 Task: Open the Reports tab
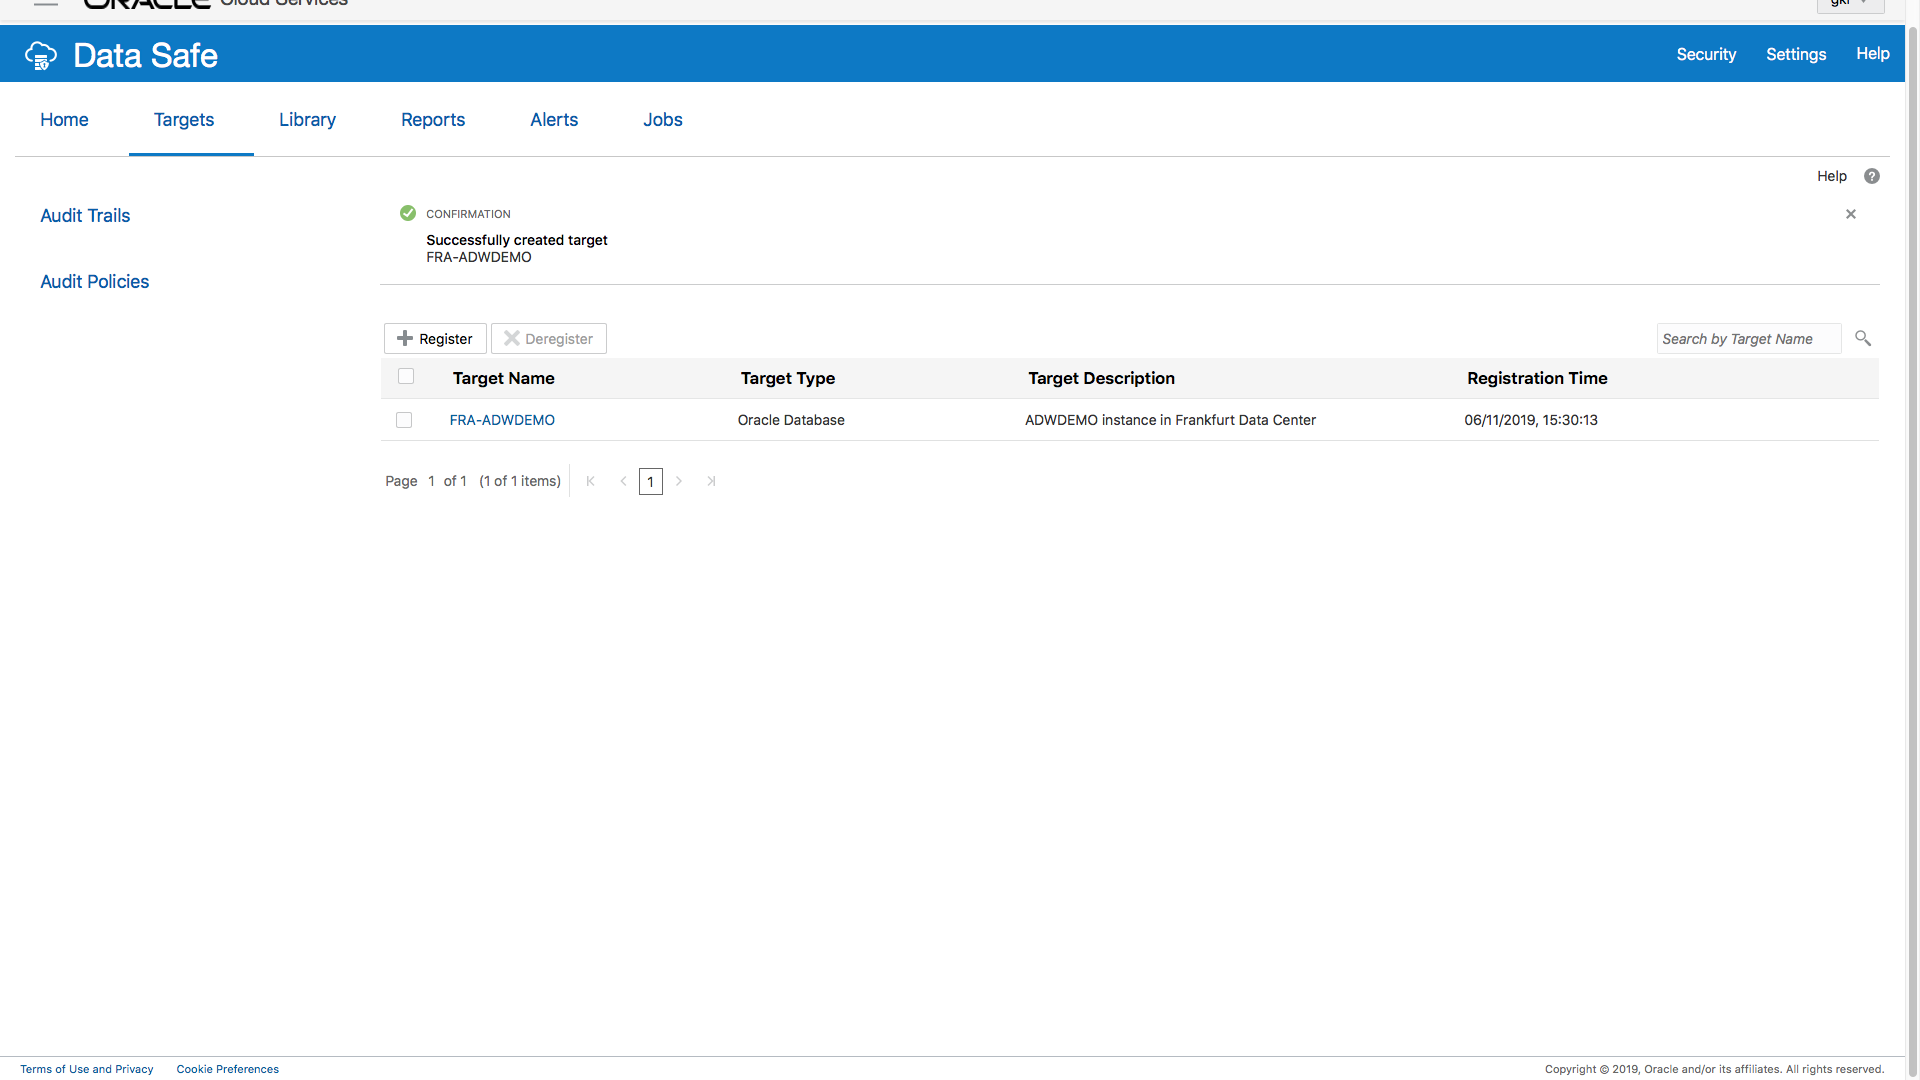[x=433, y=120]
